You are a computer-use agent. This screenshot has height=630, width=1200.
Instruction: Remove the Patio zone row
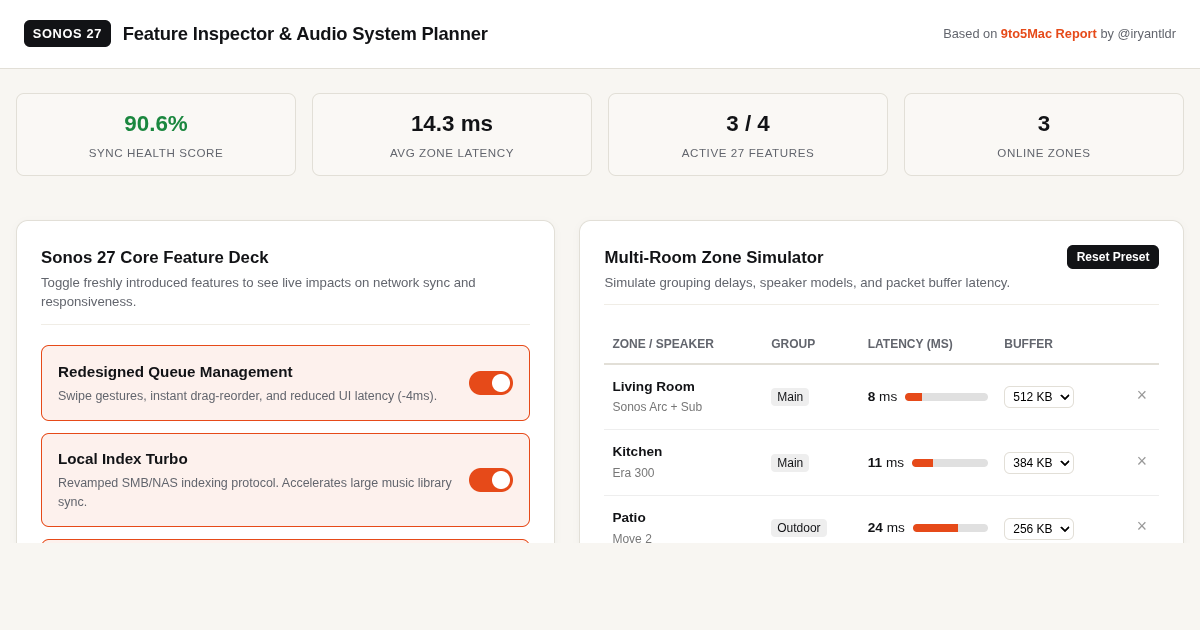coord(1141,527)
